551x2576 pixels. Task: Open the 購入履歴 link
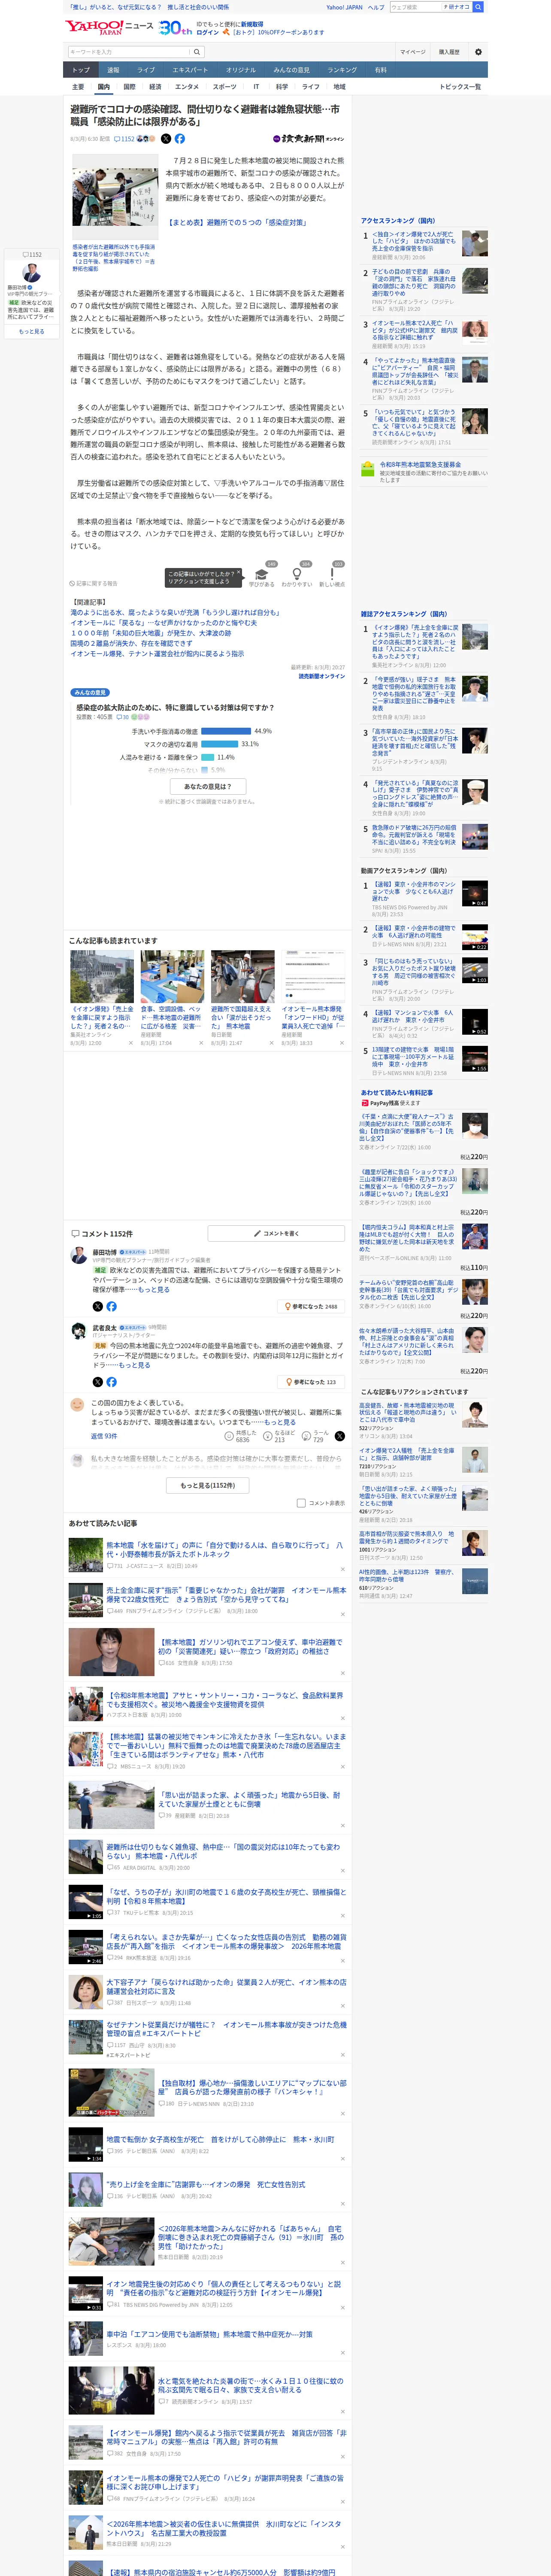pyautogui.click(x=449, y=52)
